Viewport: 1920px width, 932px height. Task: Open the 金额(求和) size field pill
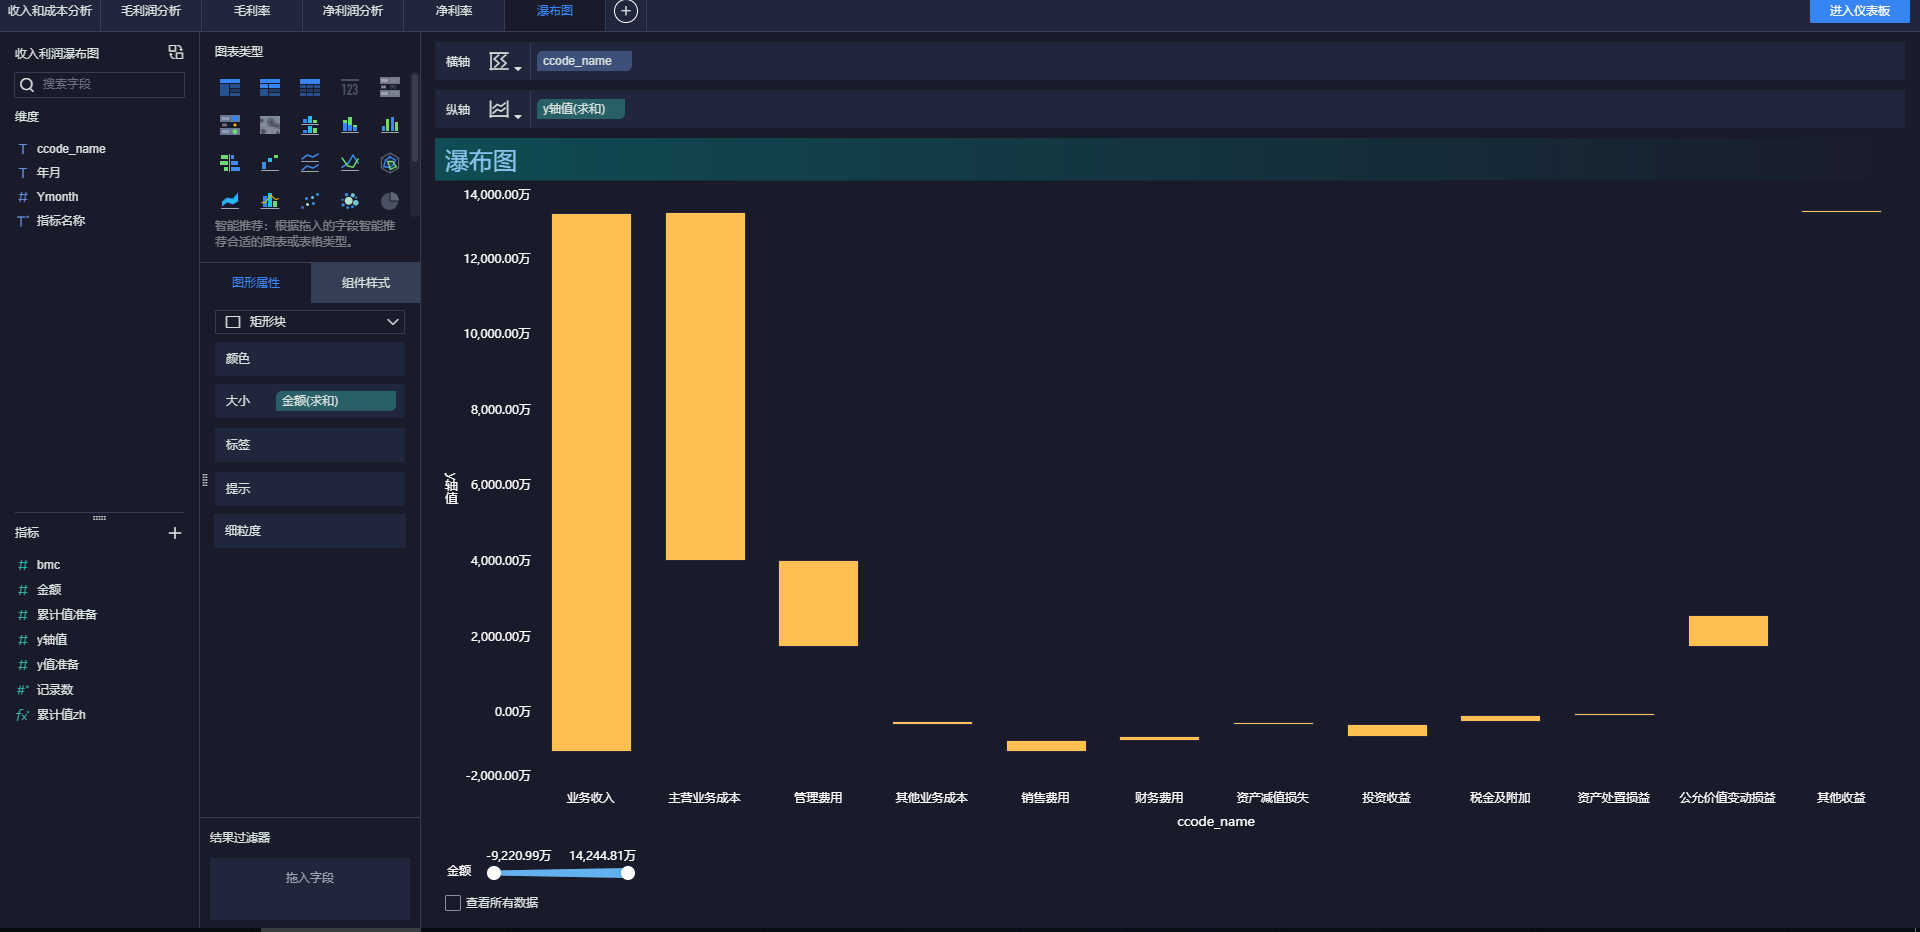[336, 401]
